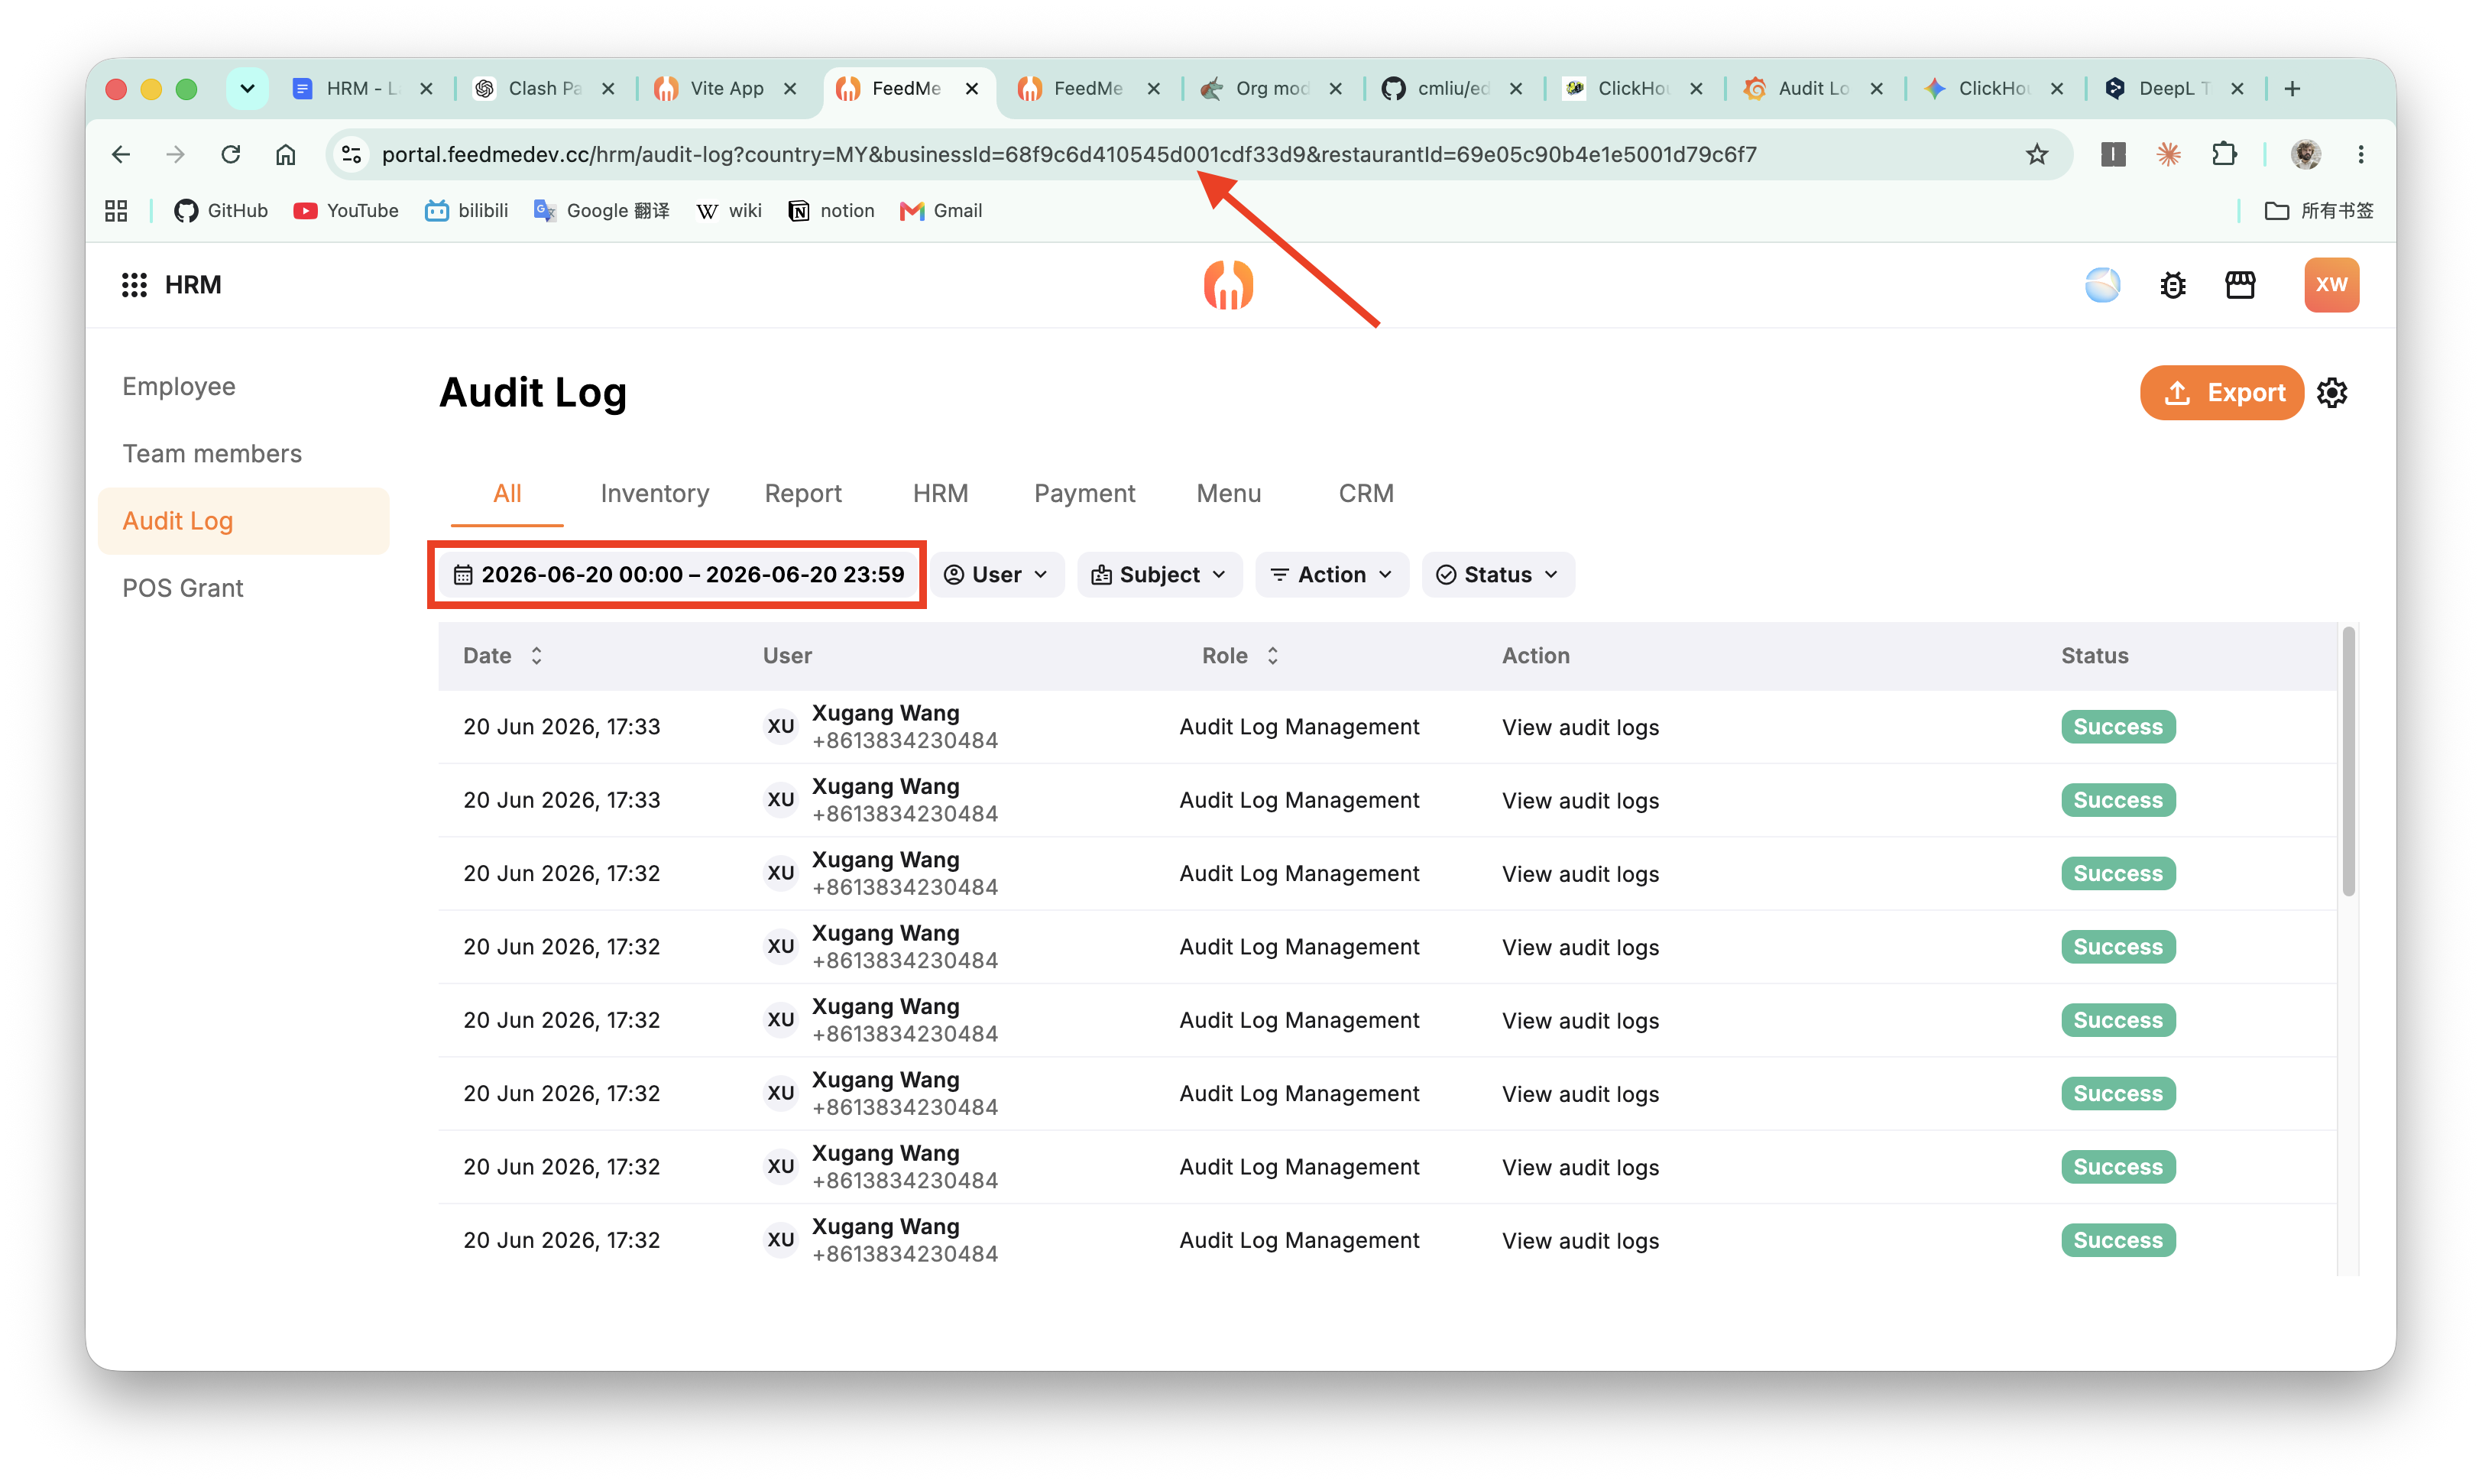
Task: Click the Export button
Action: point(2221,393)
